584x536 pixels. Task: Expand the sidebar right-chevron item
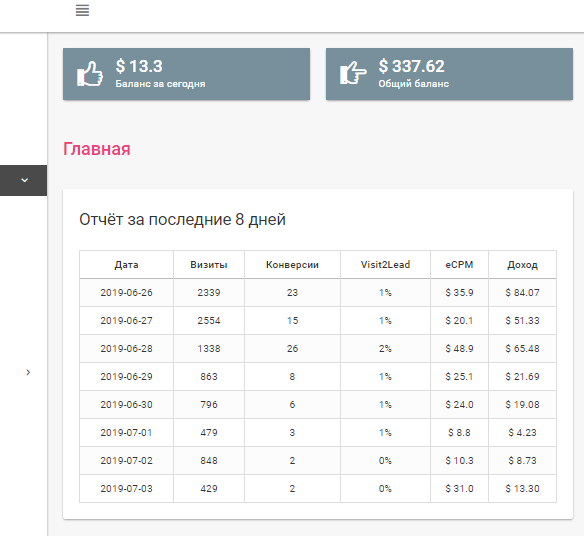pos(28,372)
